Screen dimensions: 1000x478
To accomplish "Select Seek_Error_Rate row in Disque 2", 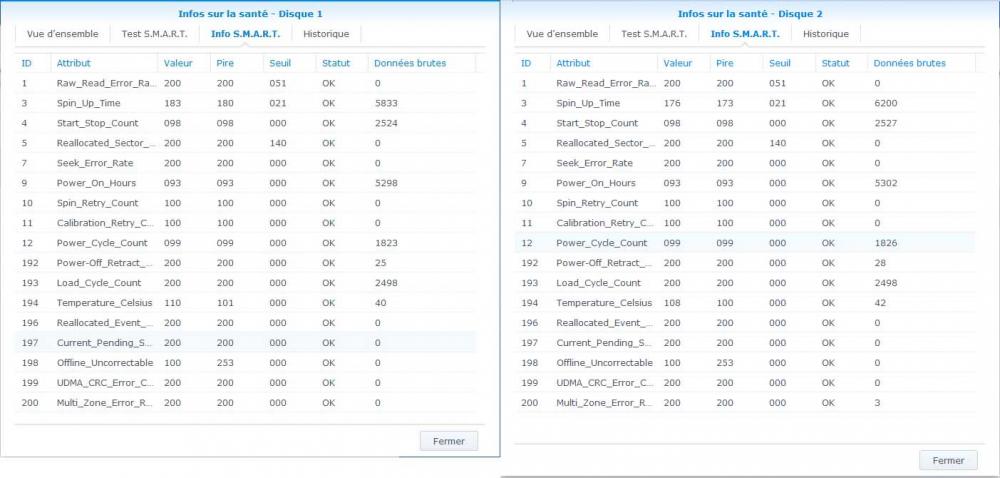I will coord(746,163).
